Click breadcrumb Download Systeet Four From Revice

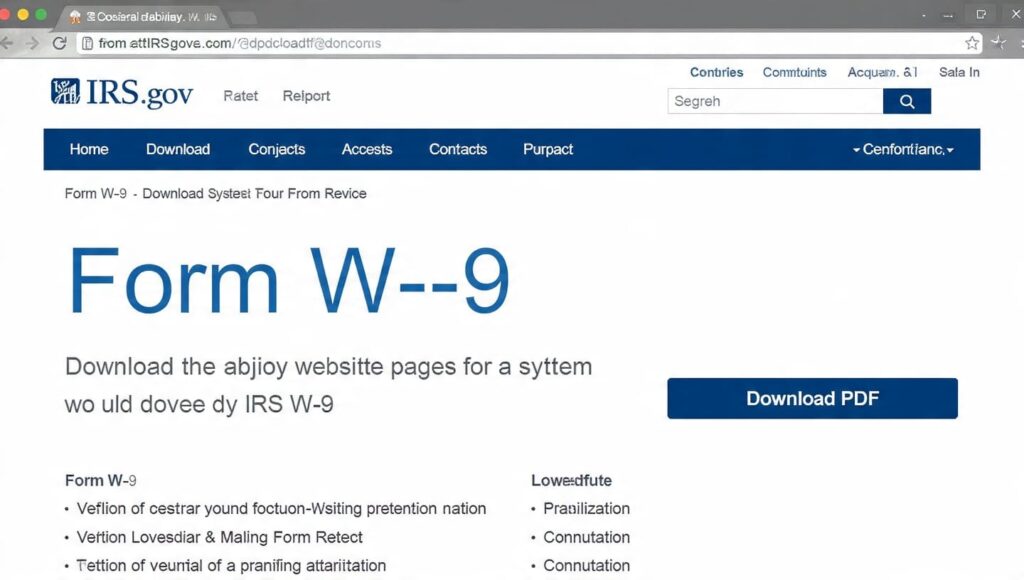[x=254, y=194]
